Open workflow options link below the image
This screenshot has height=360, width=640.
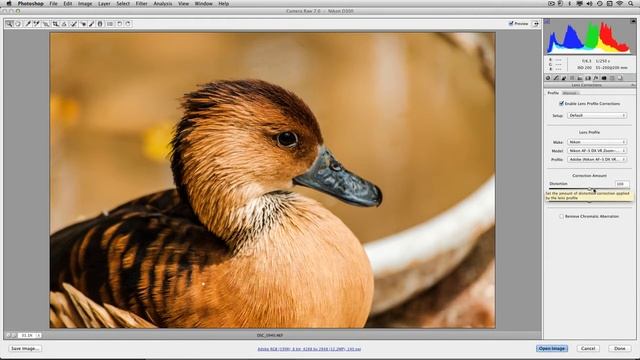309,349
